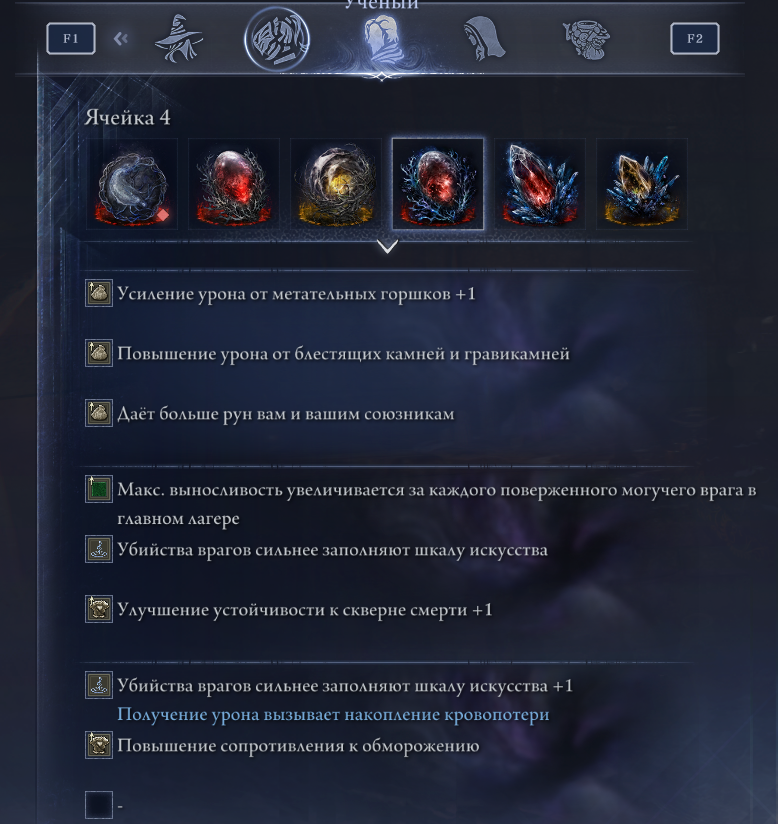The image size is (778, 824).
Task: Select the red egg relic with blue branches
Action: point(438,184)
